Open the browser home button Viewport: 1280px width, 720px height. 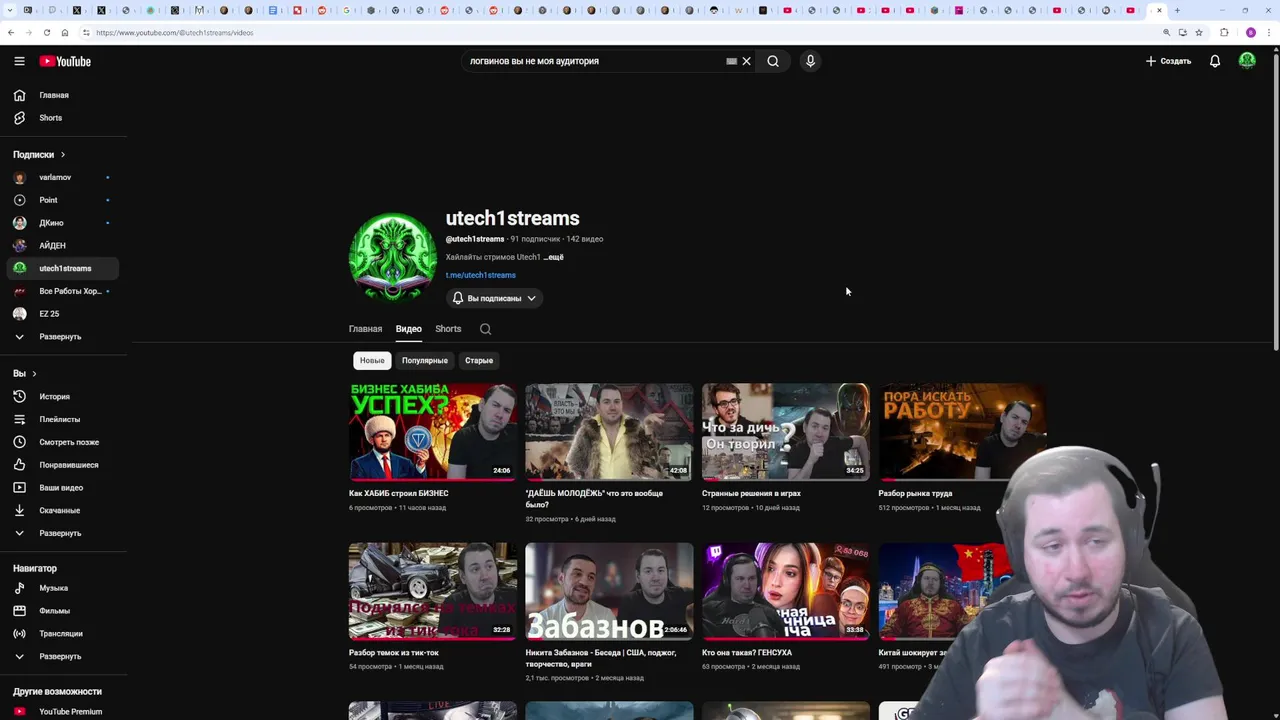(x=65, y=32)
